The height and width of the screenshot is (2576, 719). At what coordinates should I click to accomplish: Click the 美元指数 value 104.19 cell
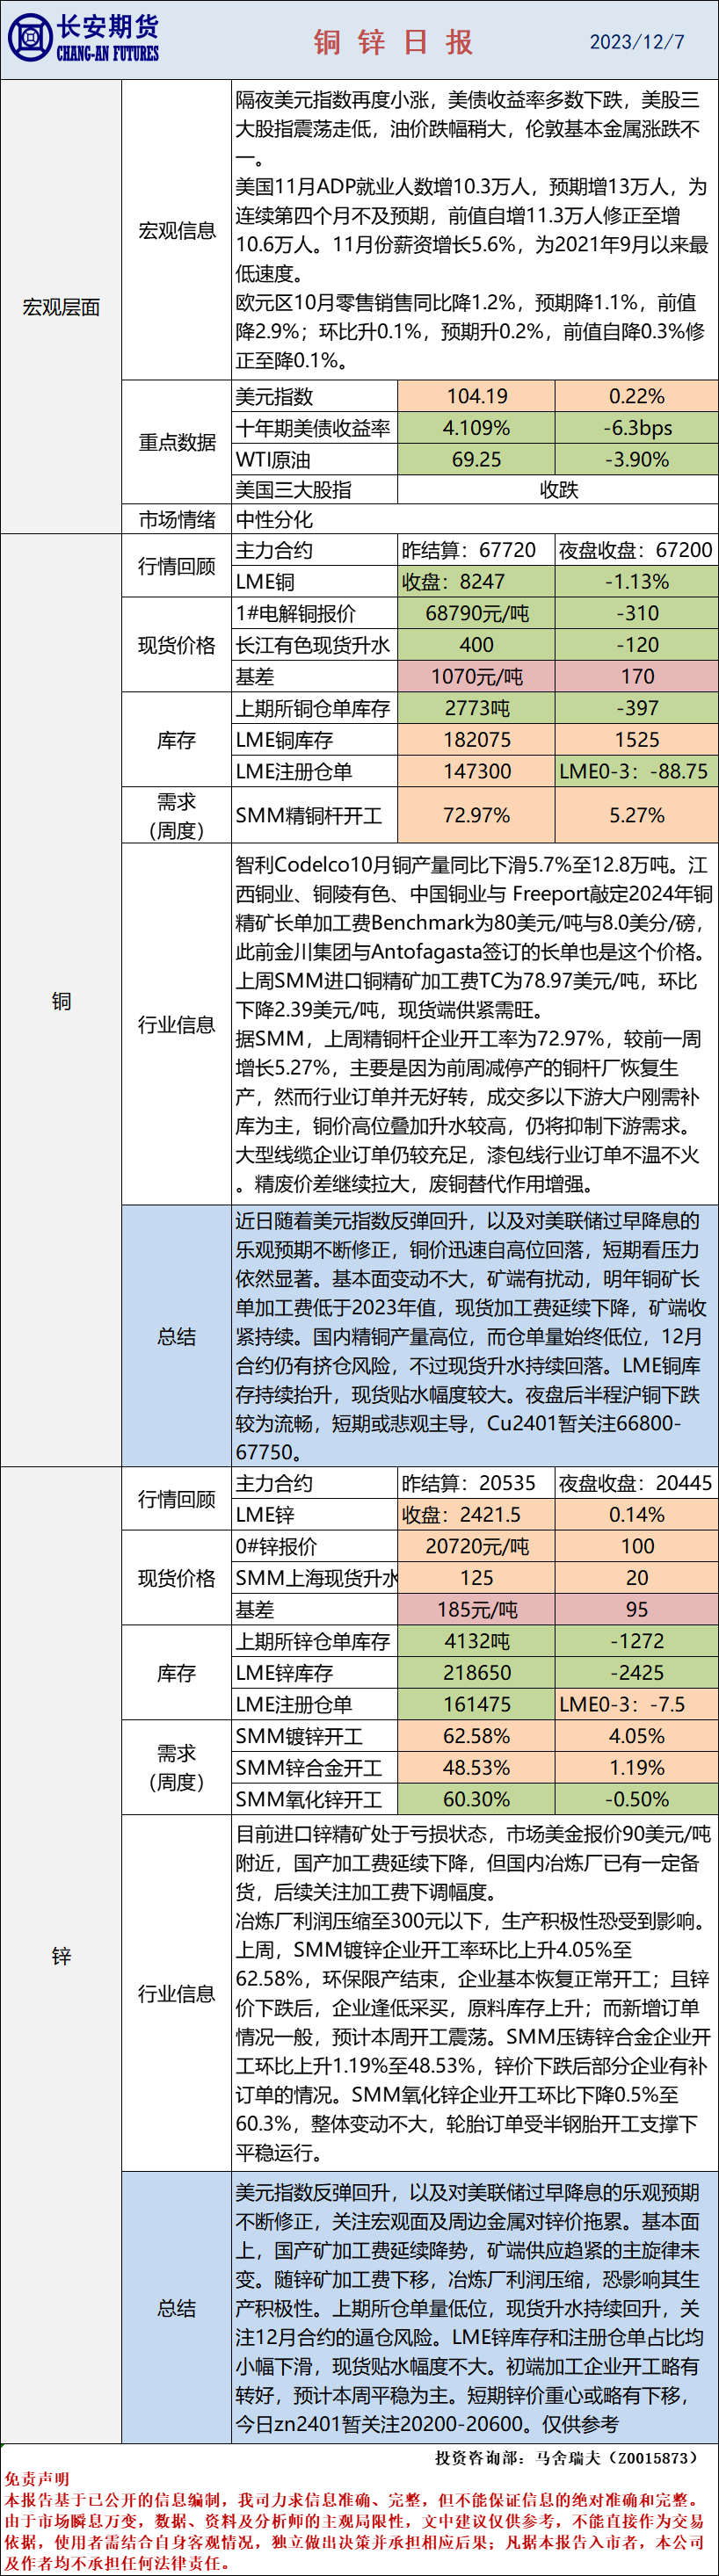click(476, 396)
